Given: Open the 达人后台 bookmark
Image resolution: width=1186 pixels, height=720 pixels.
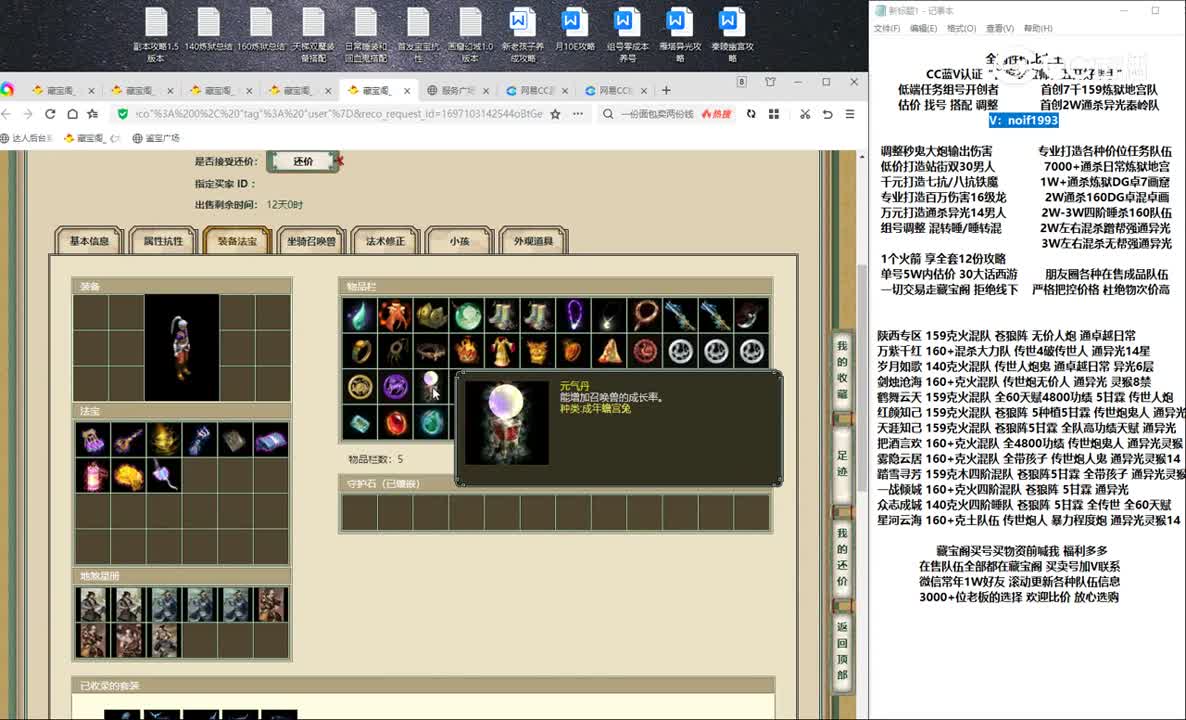Looking at the screenshot, I should click(x=27, y=138).
